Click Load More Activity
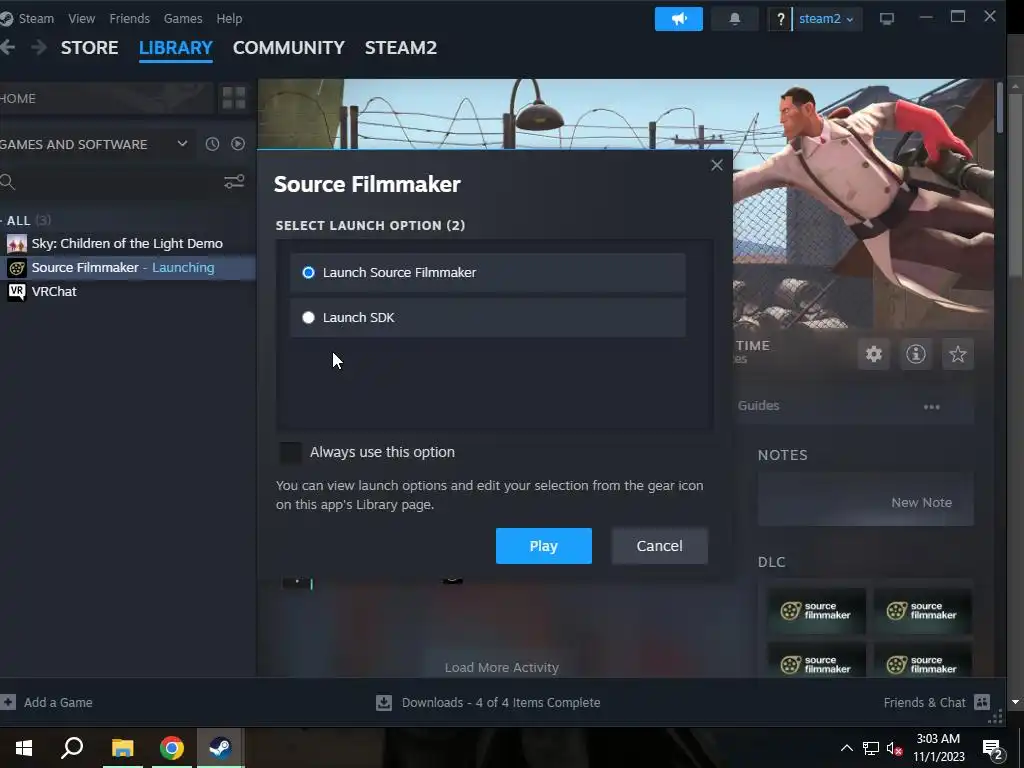The width and height of the screenshot is (1024, 768). point(502,667)
